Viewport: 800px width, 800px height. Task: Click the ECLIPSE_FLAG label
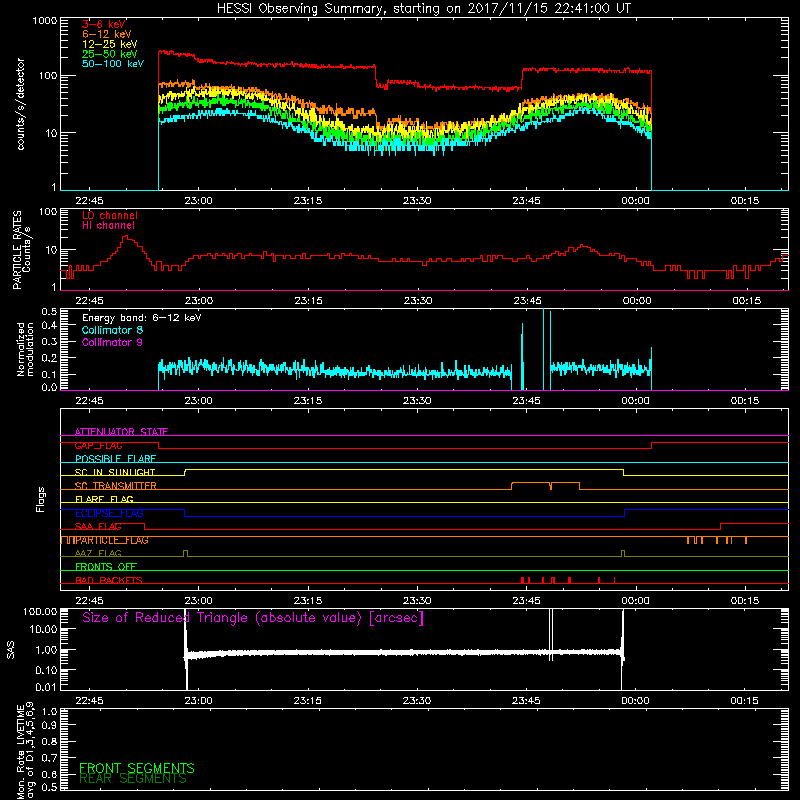[109, 513]
